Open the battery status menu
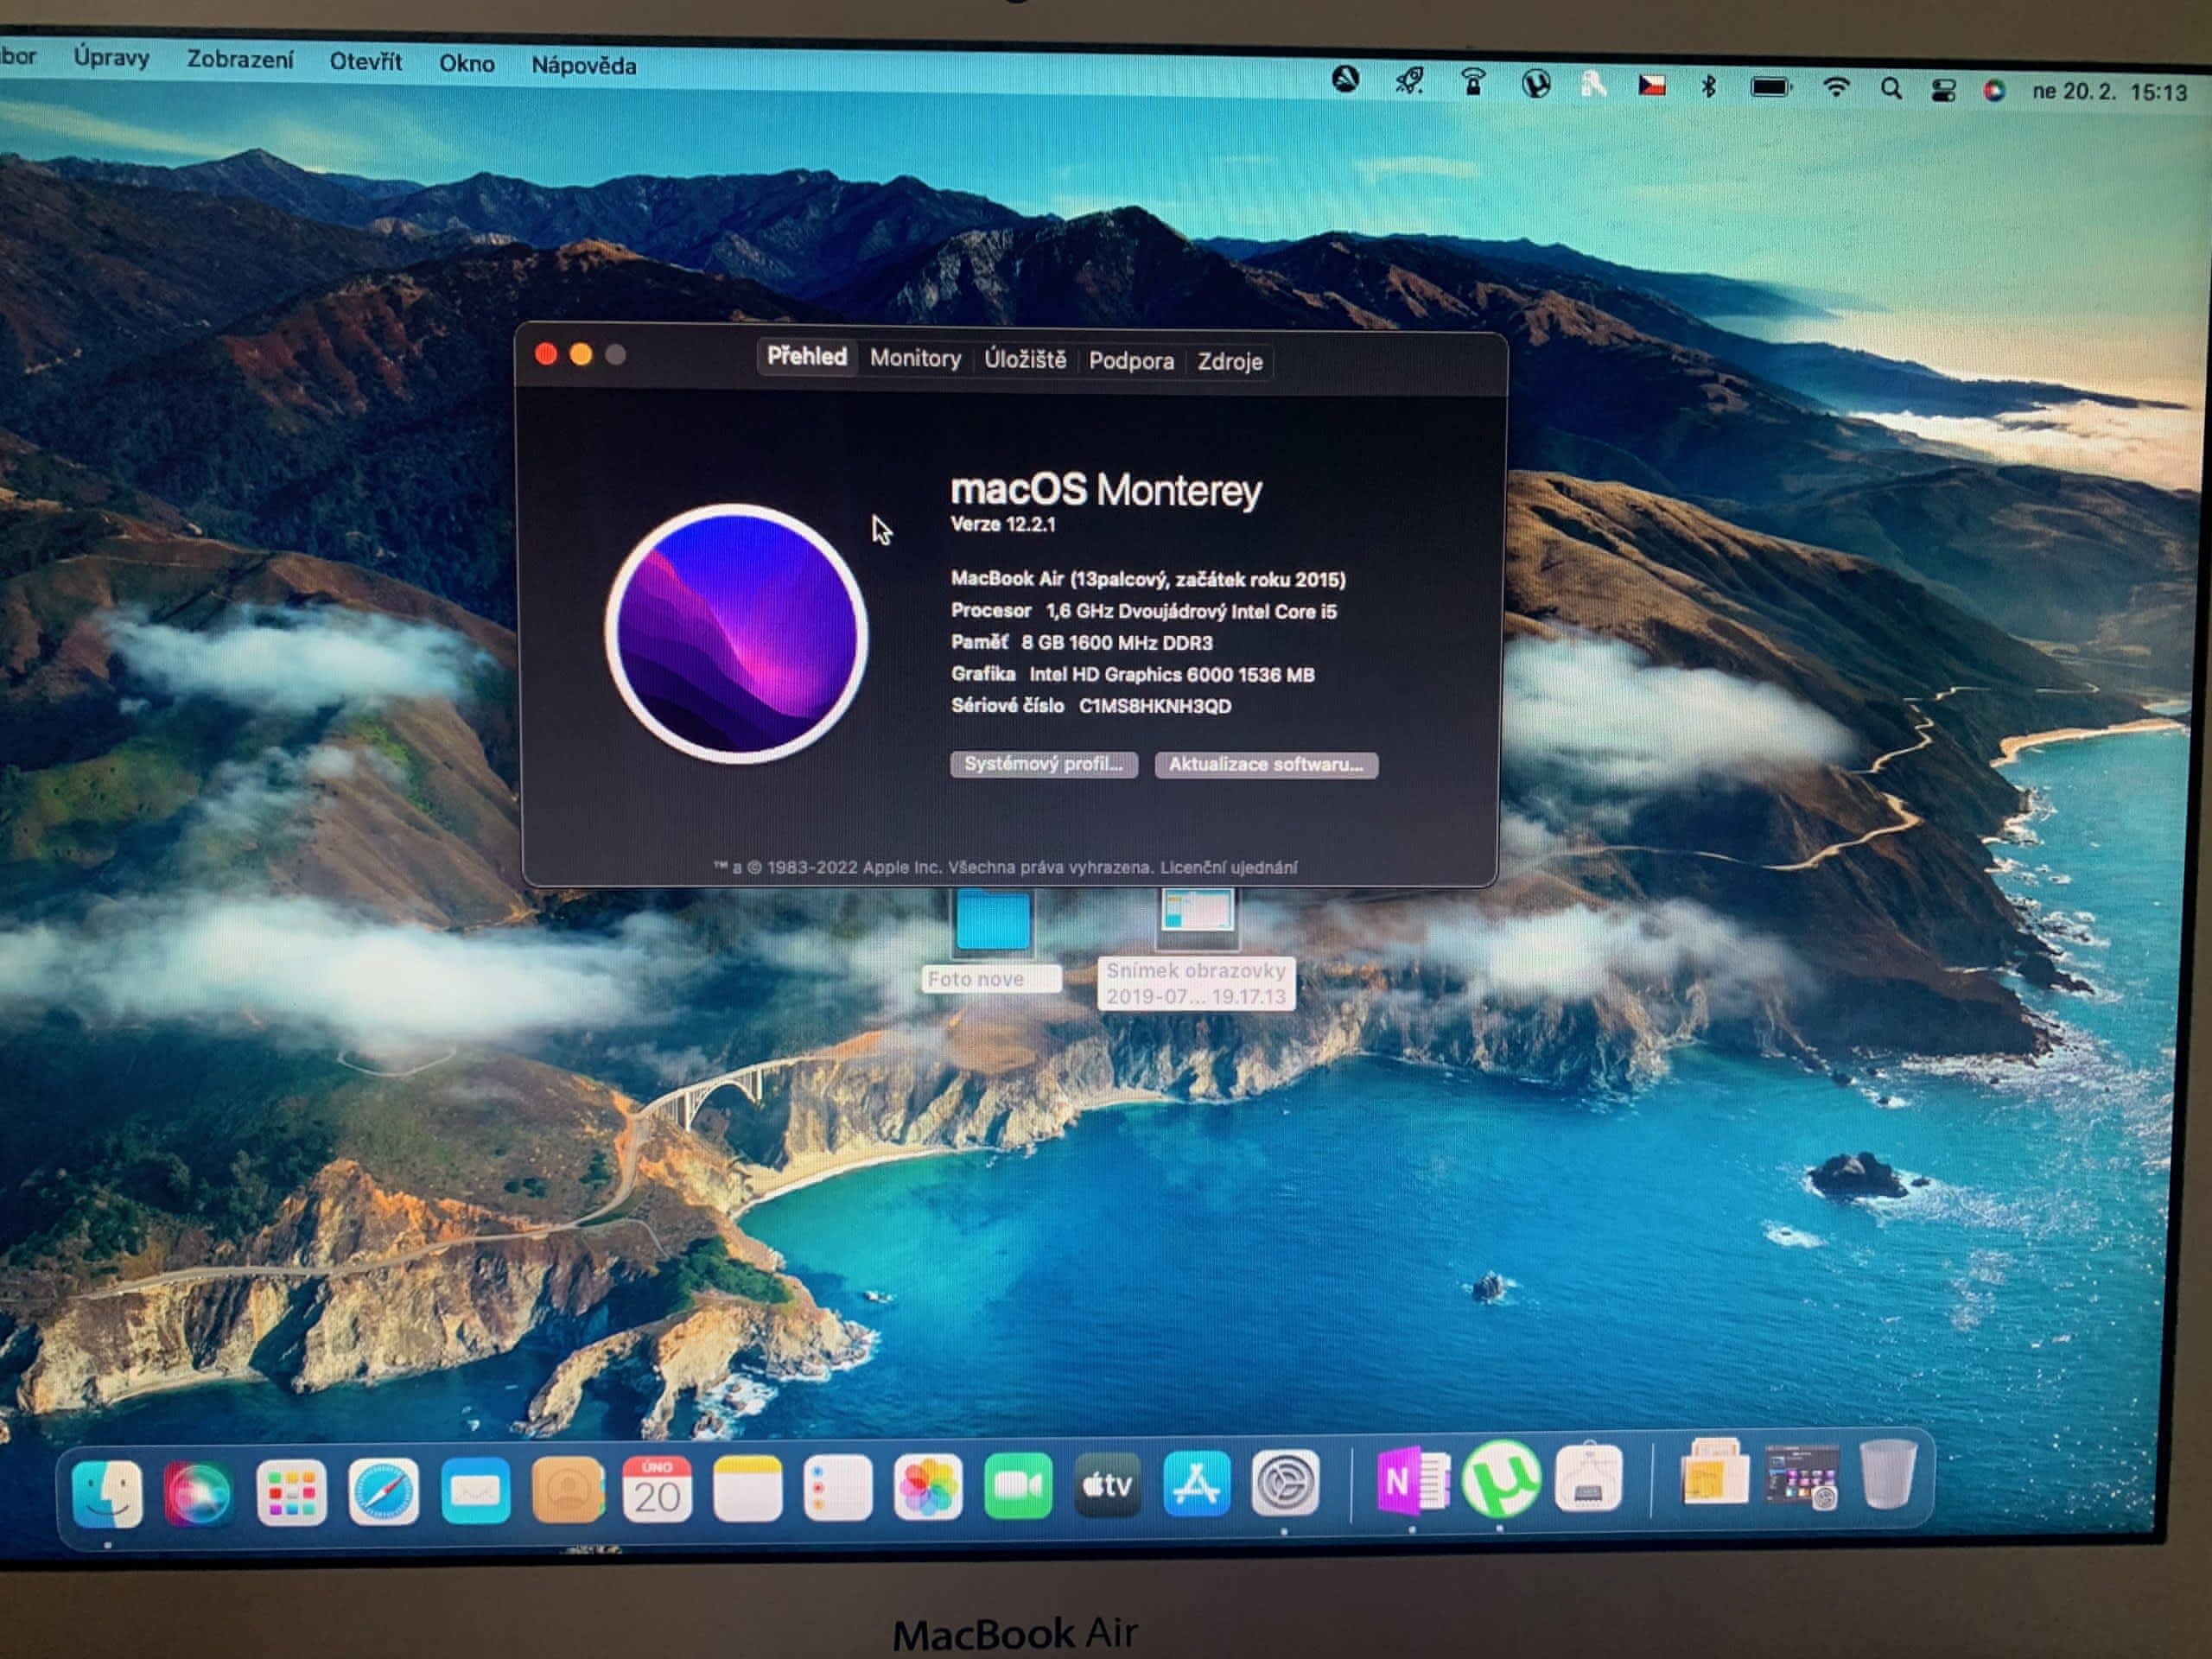The width and height of the screenshot is (2212, 1659). (1770, 88)
